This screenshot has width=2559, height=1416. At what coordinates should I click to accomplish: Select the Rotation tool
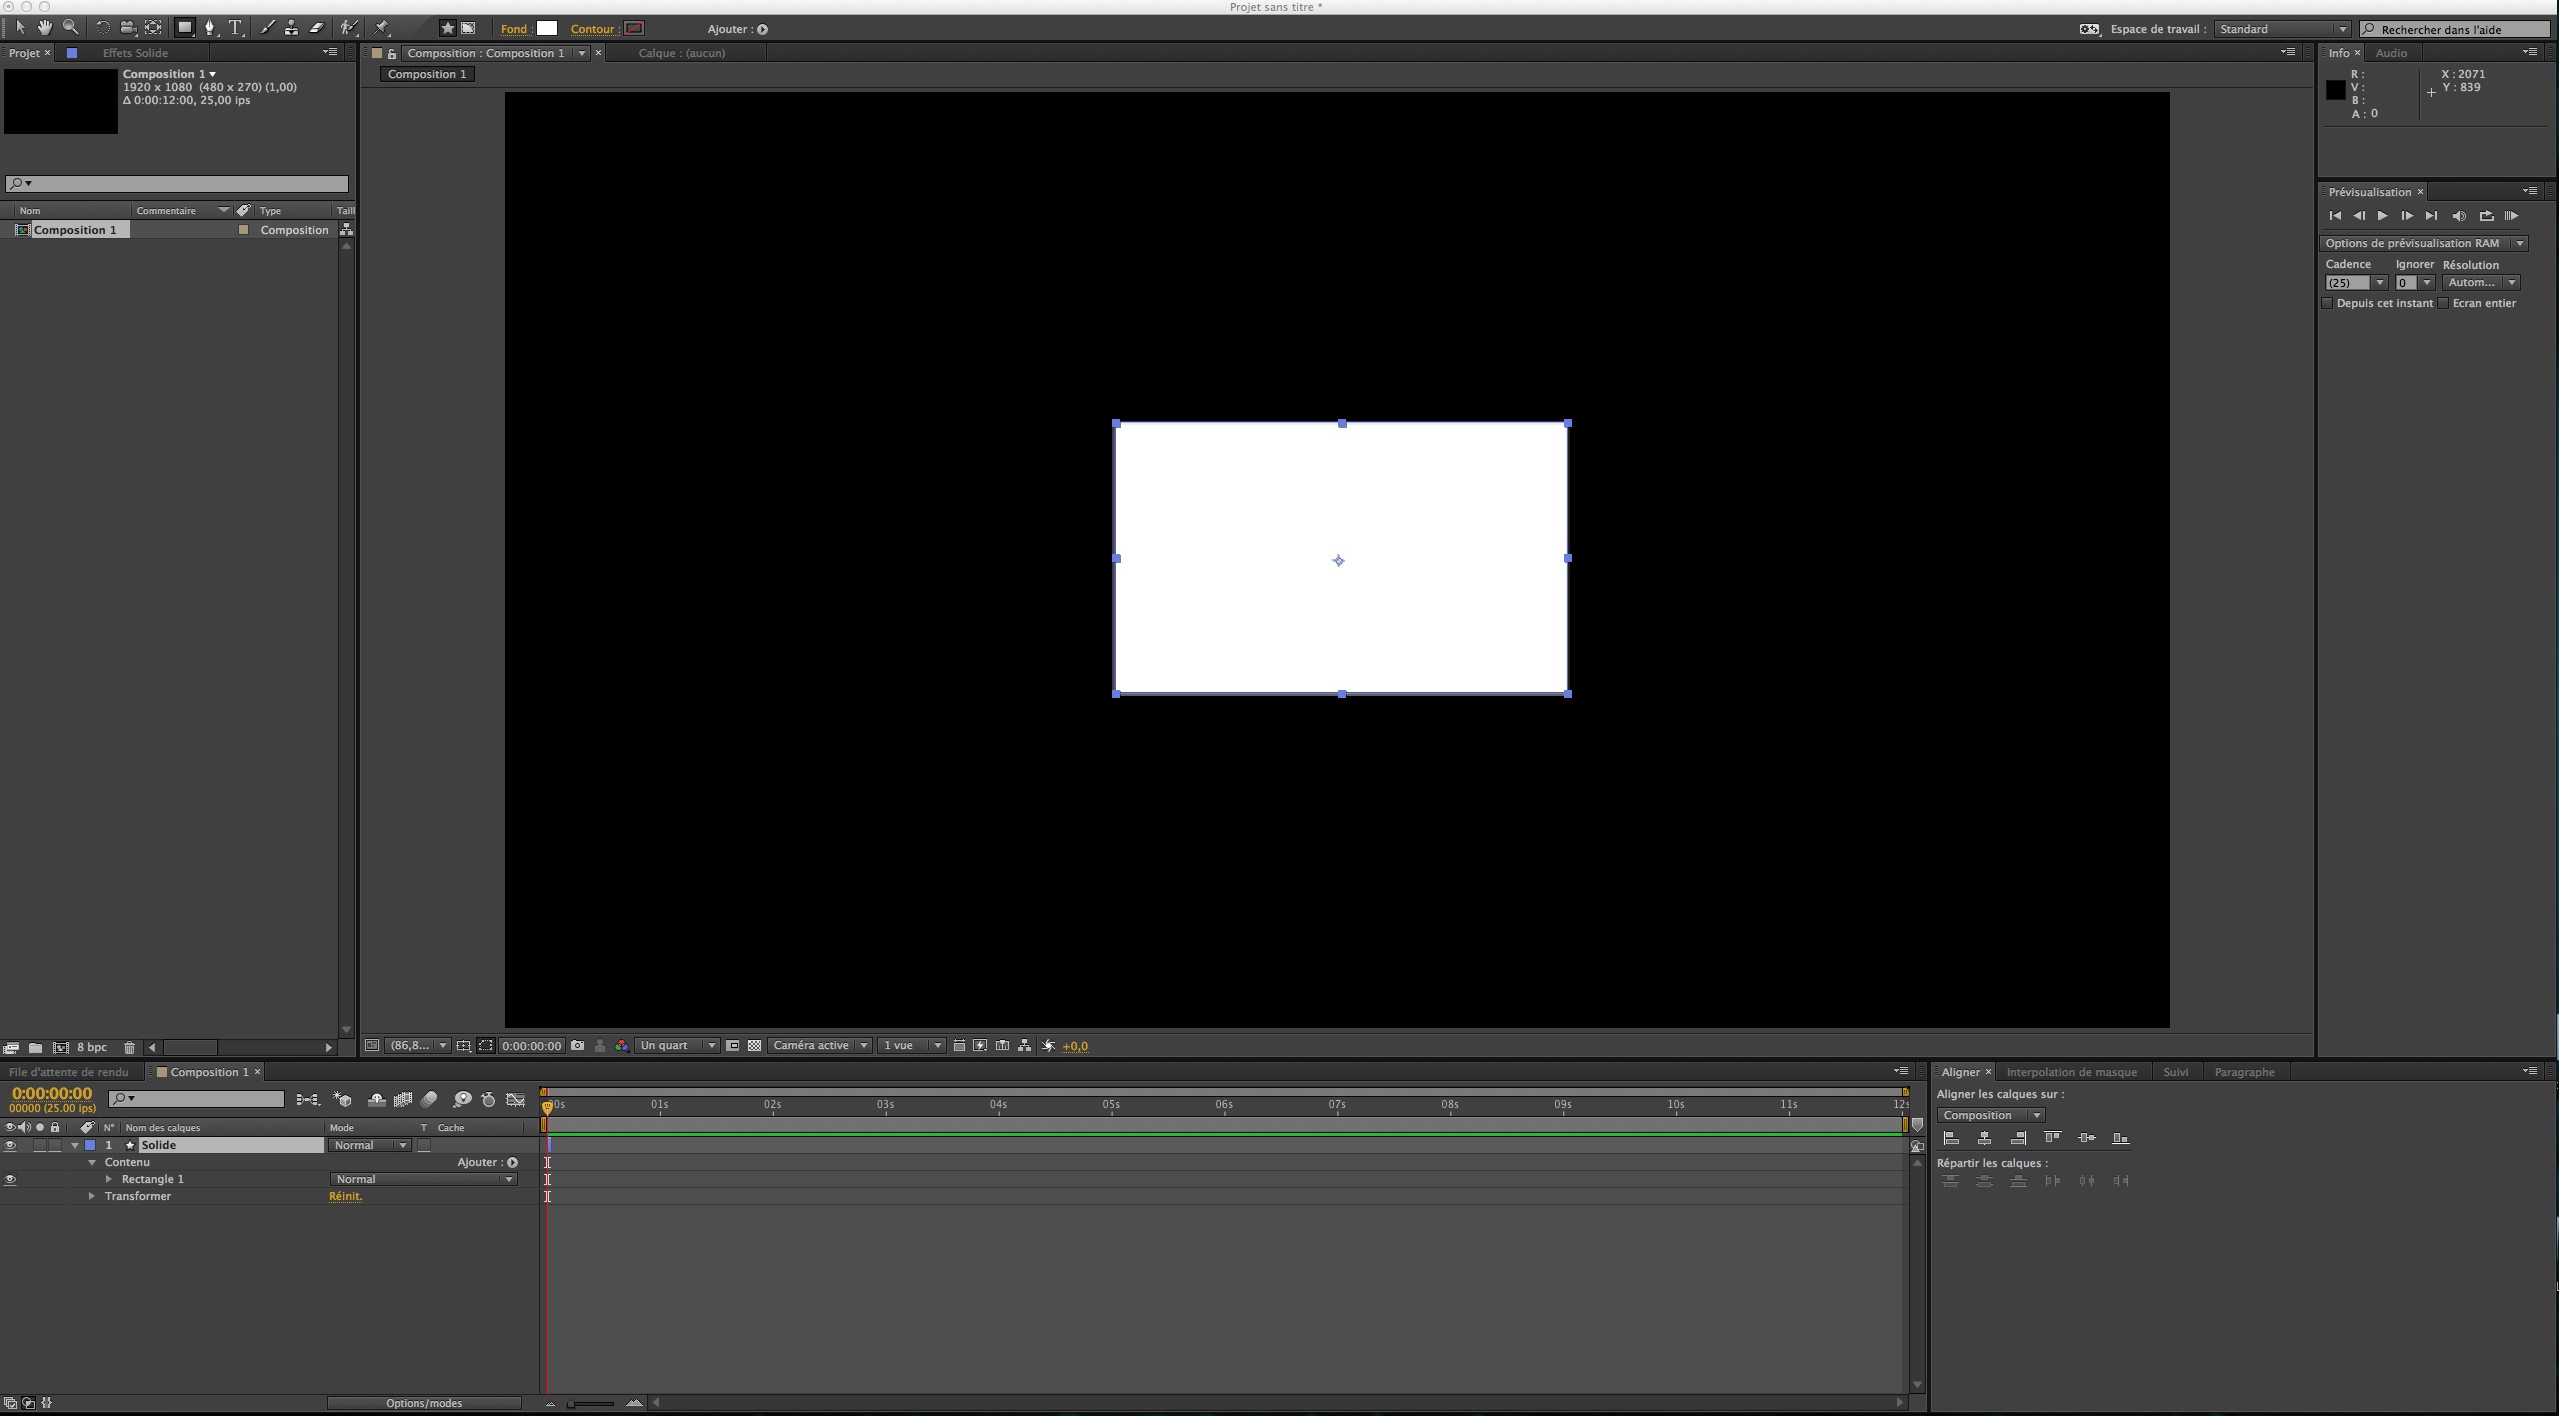pos(102,28)
